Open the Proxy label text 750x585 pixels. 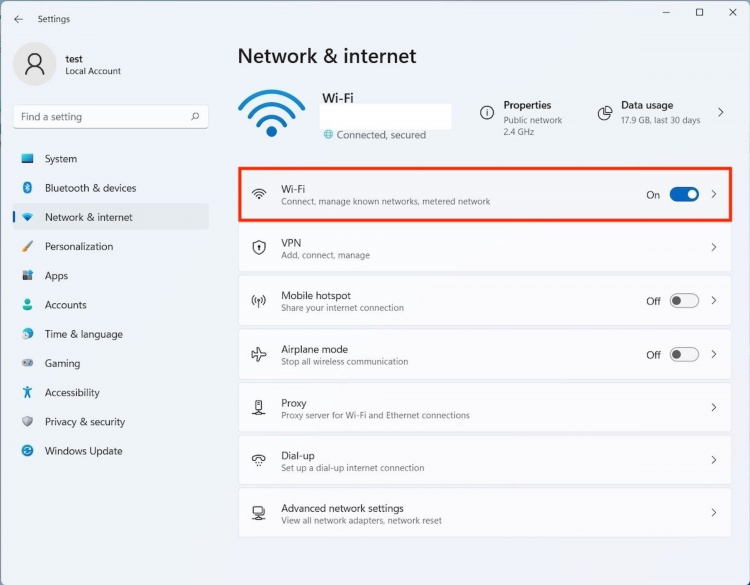coord(294,403)
